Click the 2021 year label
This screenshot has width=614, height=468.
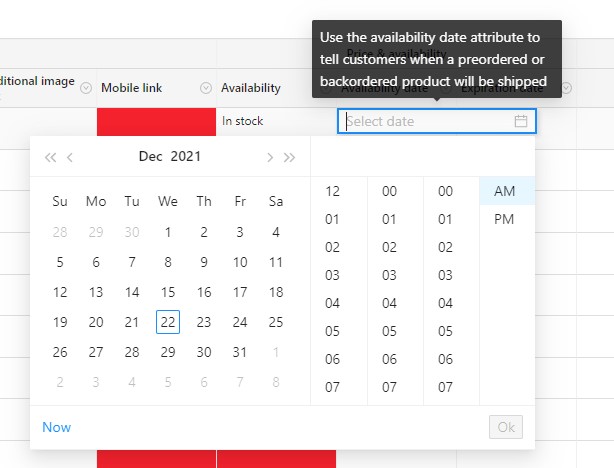[185, 156]
